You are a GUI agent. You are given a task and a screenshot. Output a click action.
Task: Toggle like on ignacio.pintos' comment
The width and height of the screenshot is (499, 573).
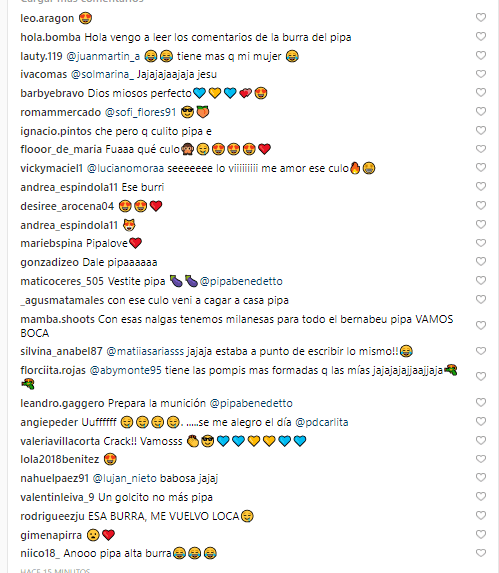(481, 130)
